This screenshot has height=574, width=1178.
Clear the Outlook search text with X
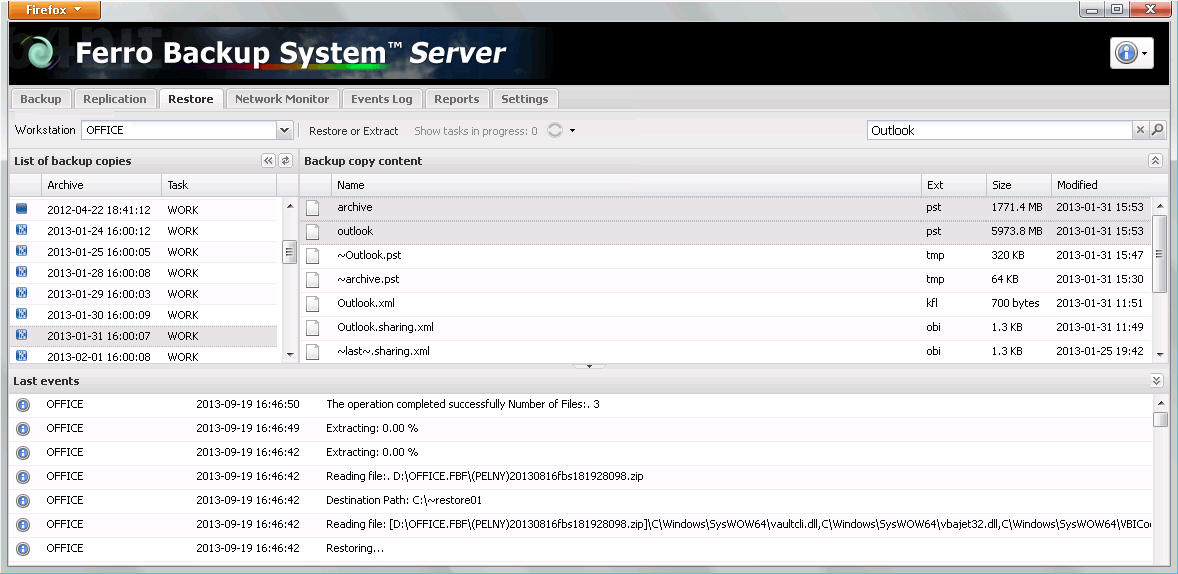(x=1140, y=130)
